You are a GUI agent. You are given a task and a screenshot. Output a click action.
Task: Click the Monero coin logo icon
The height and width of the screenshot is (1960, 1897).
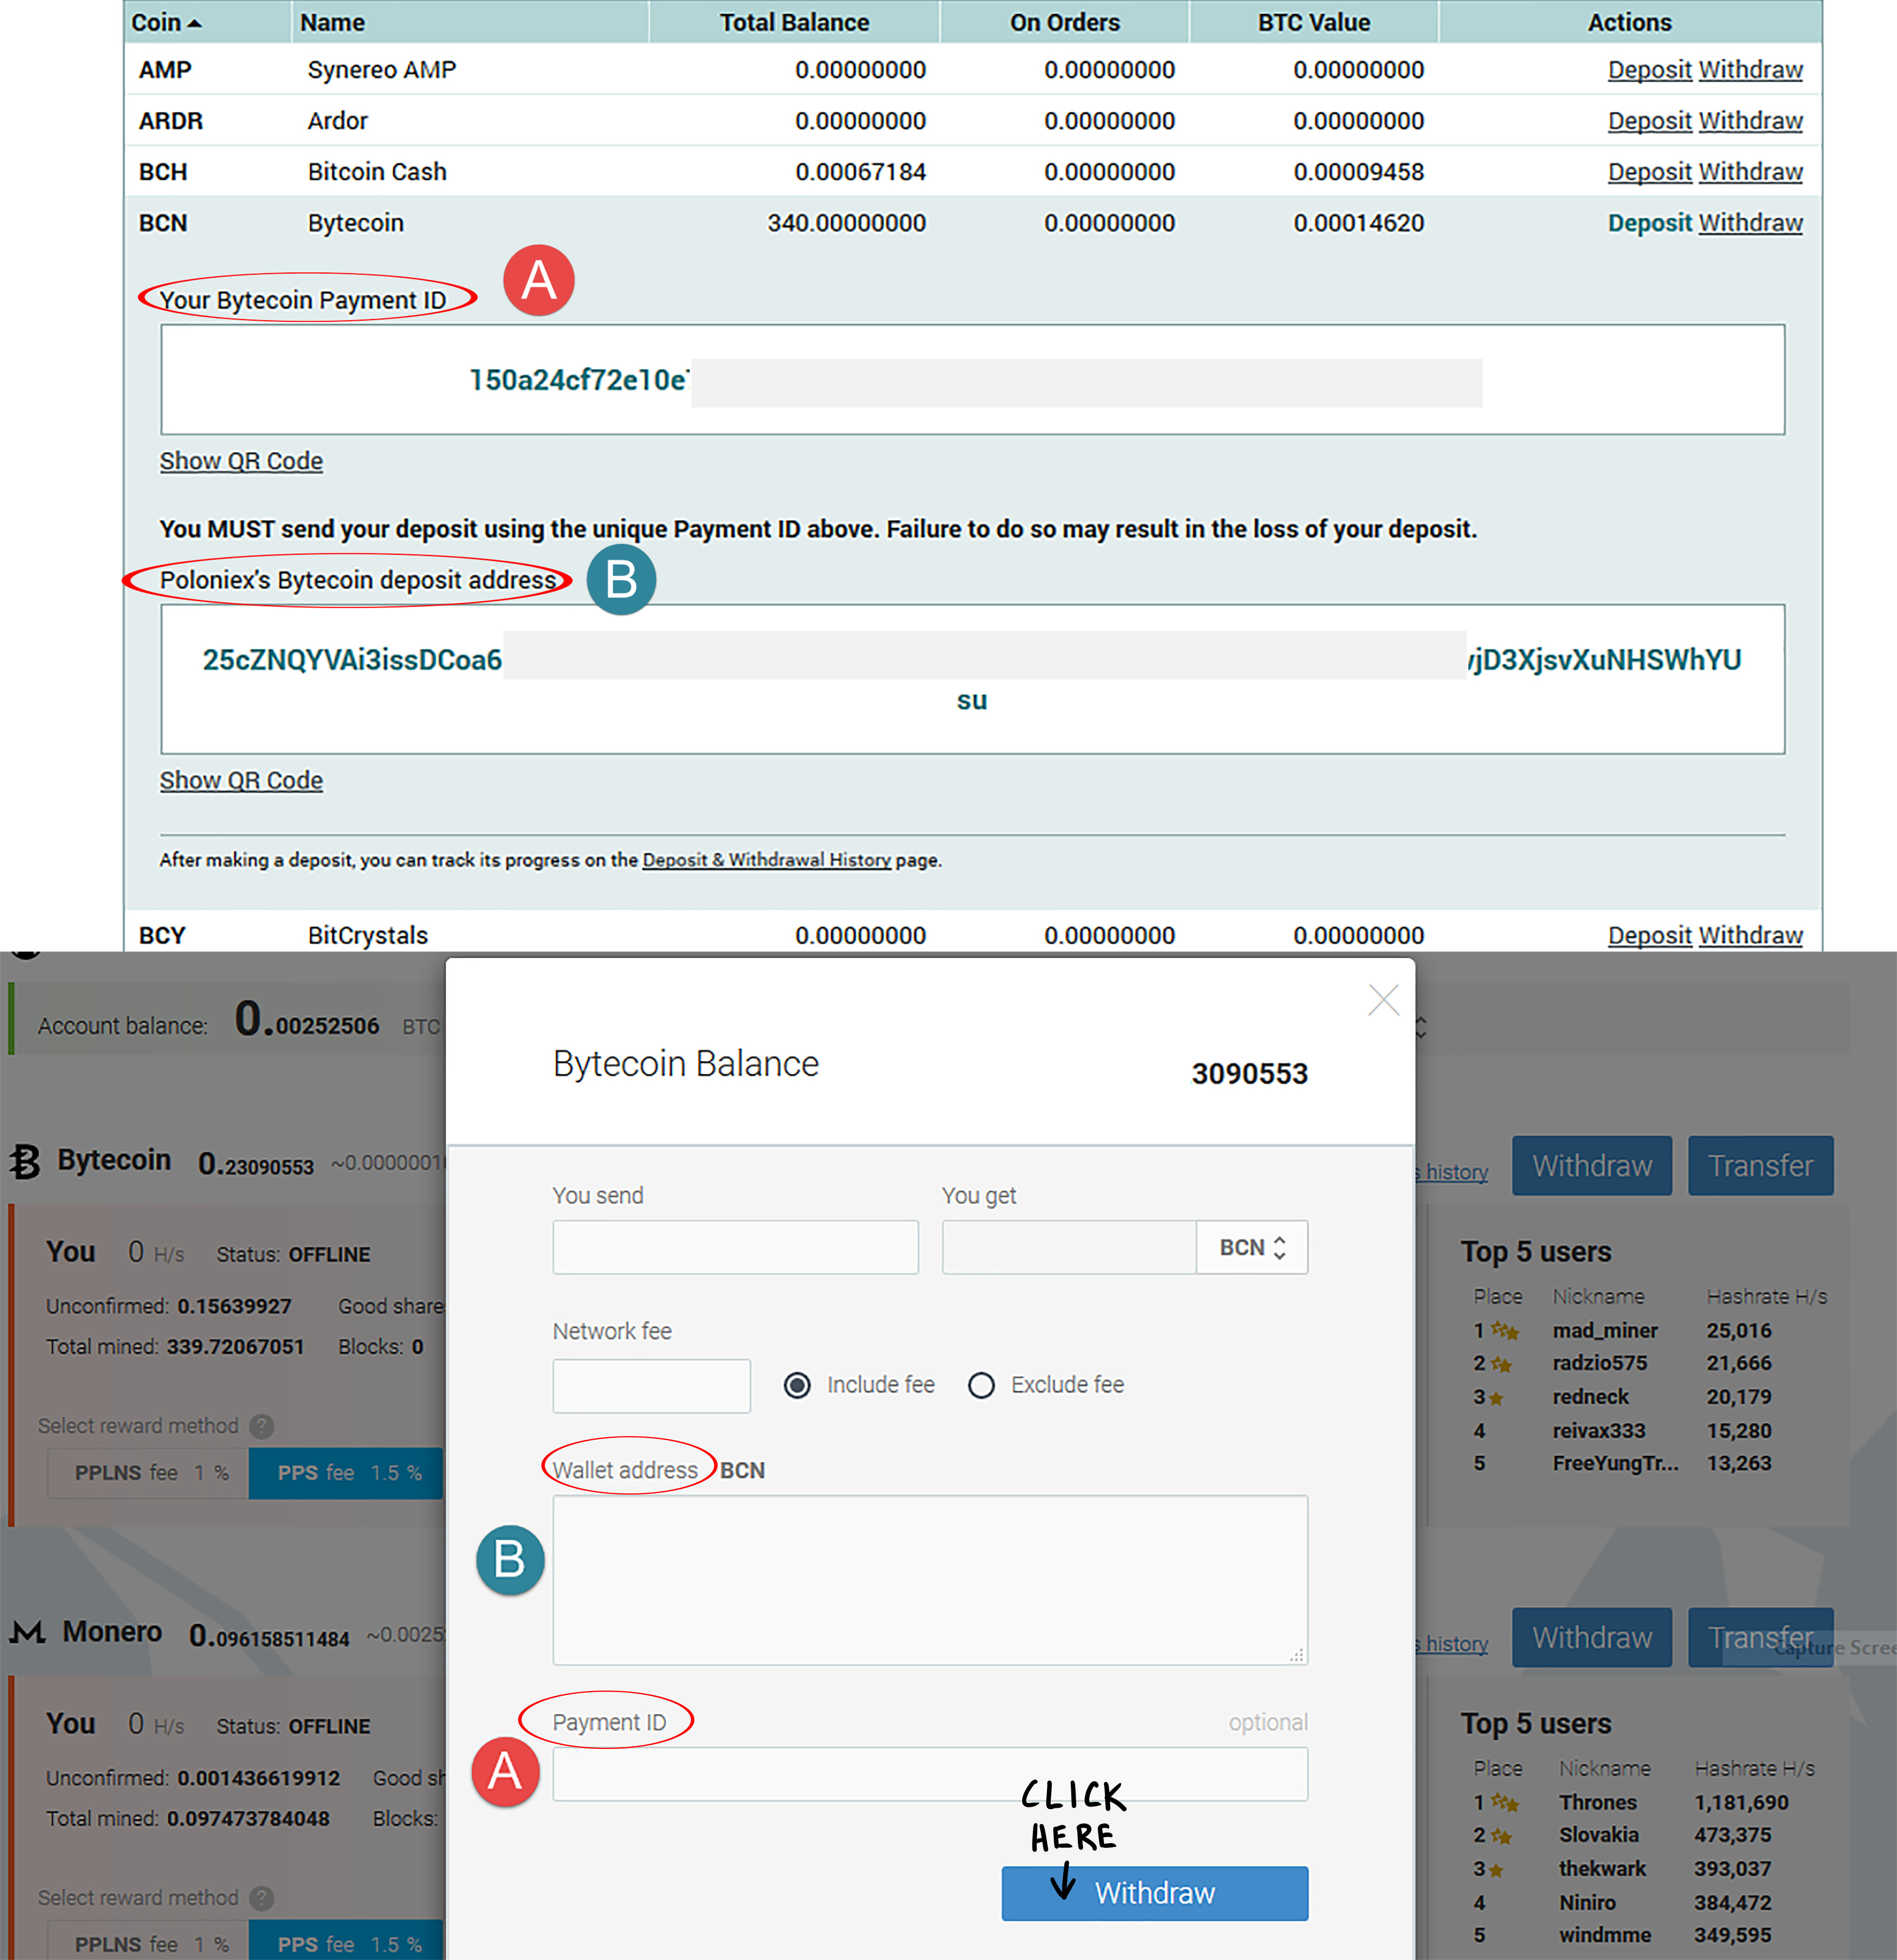tap(28, 1632)
